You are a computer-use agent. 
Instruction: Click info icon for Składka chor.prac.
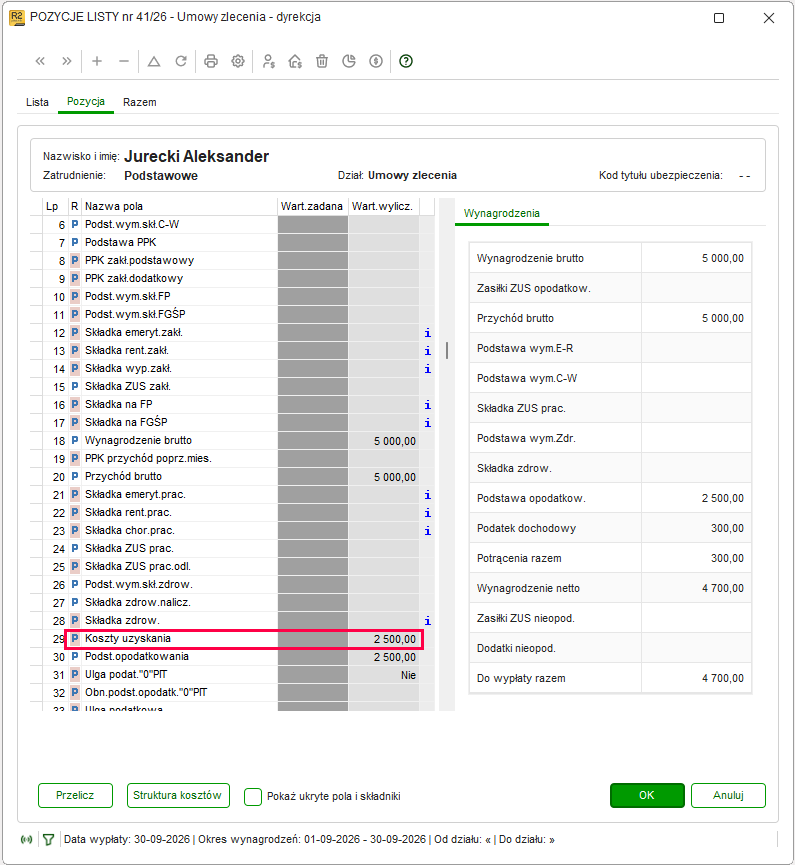coord(428,531)
